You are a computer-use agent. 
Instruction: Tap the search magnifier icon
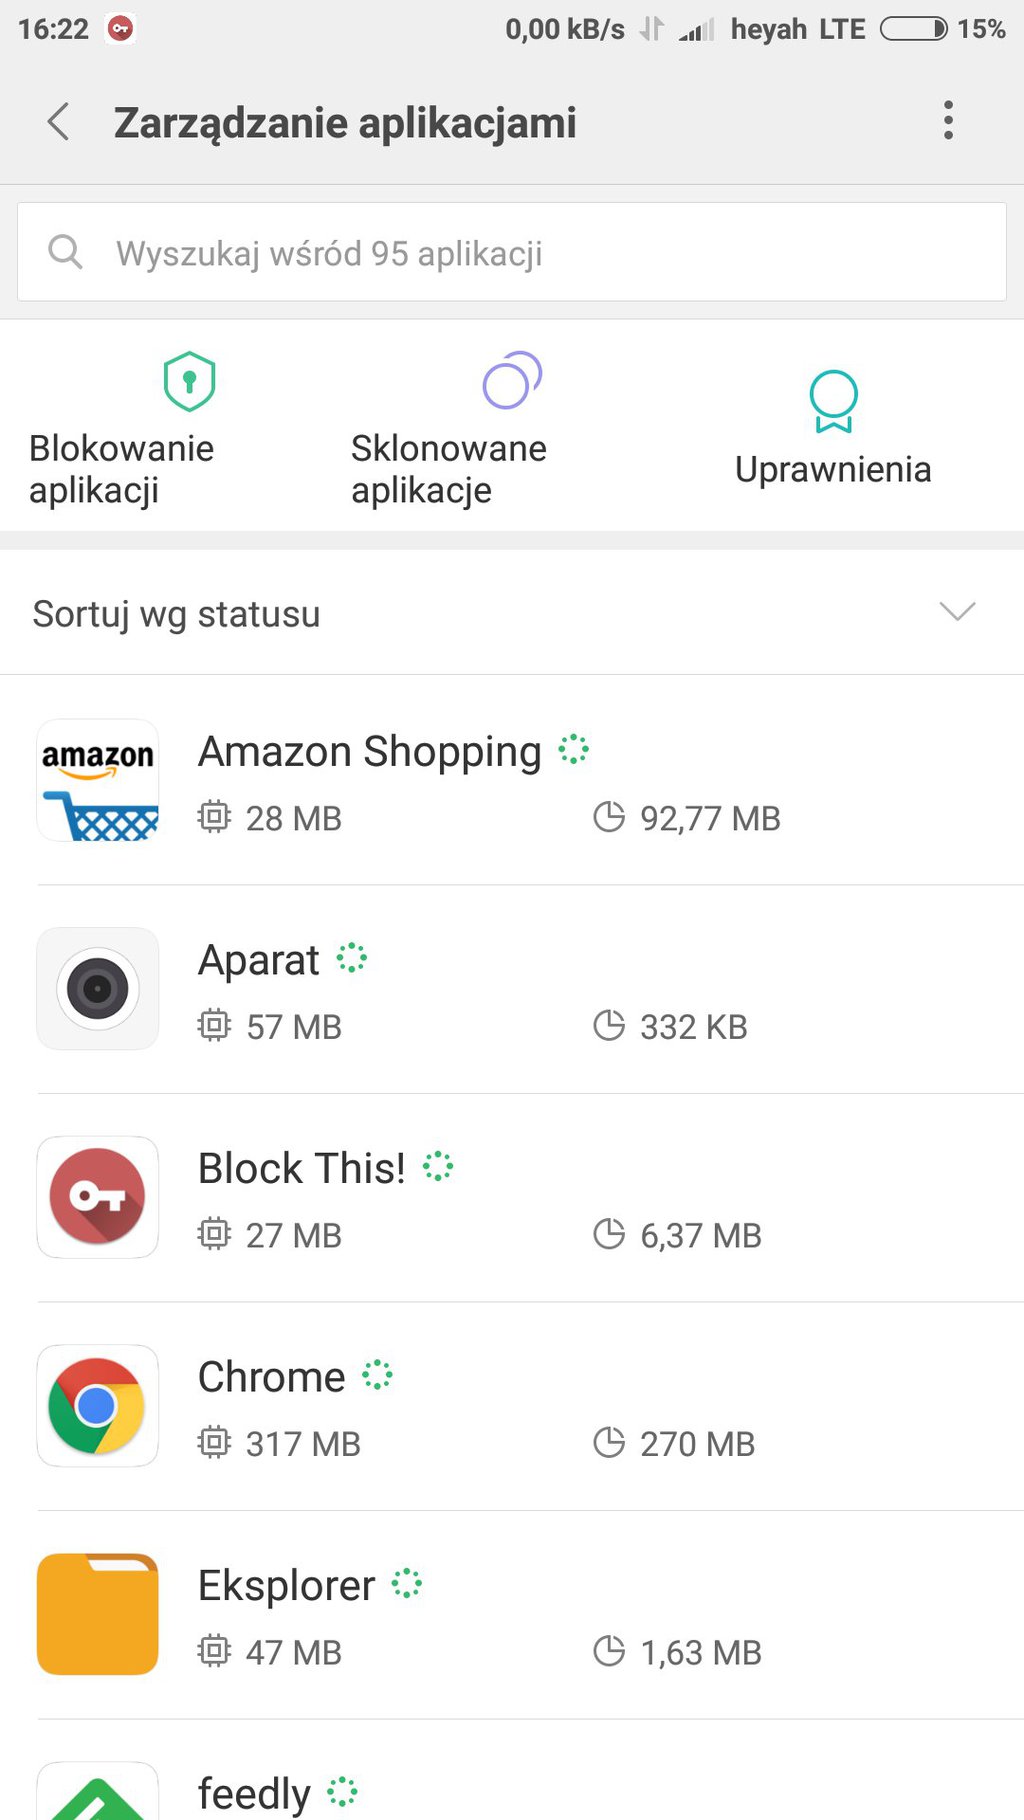click(66, 252)
